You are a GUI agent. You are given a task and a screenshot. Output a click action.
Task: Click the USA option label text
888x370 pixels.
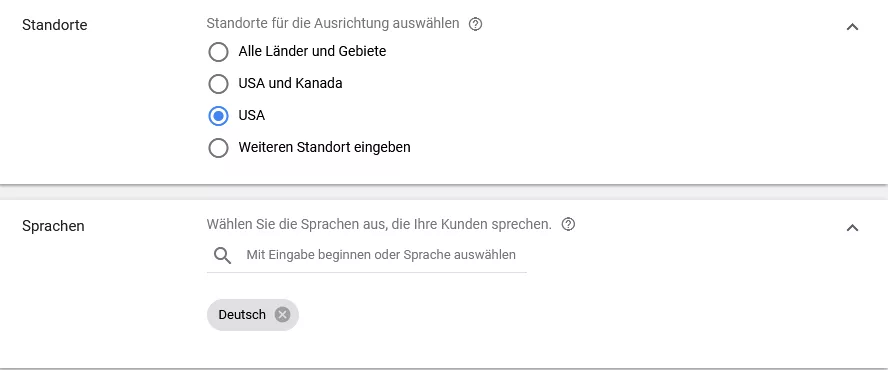pos(251,116)
